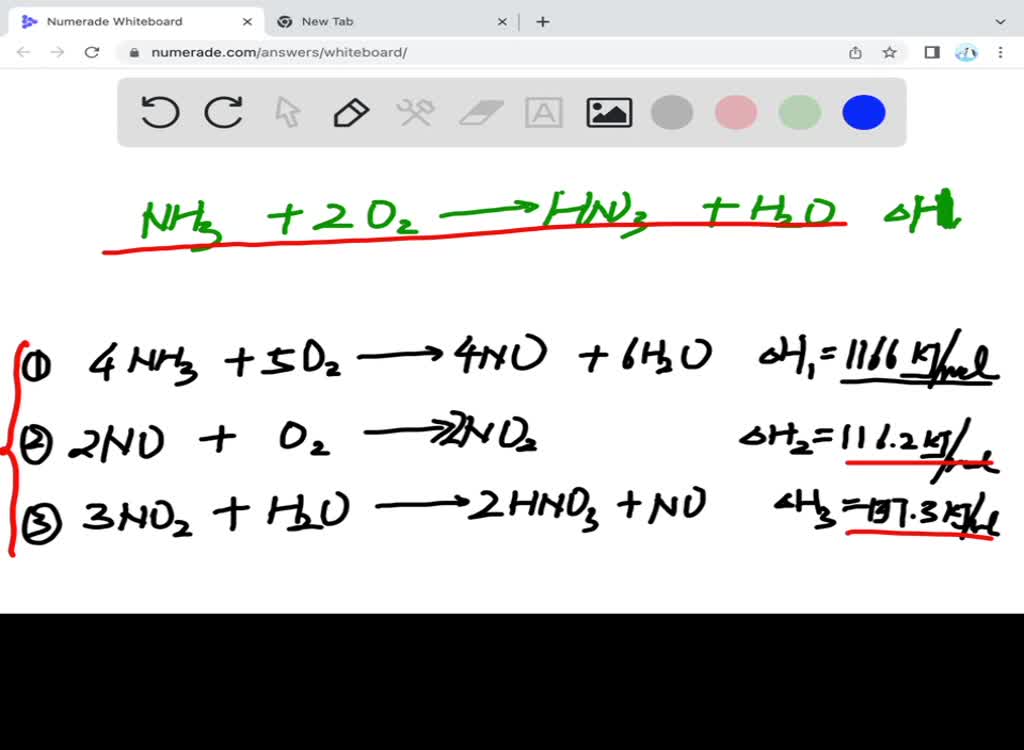Activate the pen drawing tool
Image resolution: width=1024 pixels, height=750 pixels.
coord(351,112)
